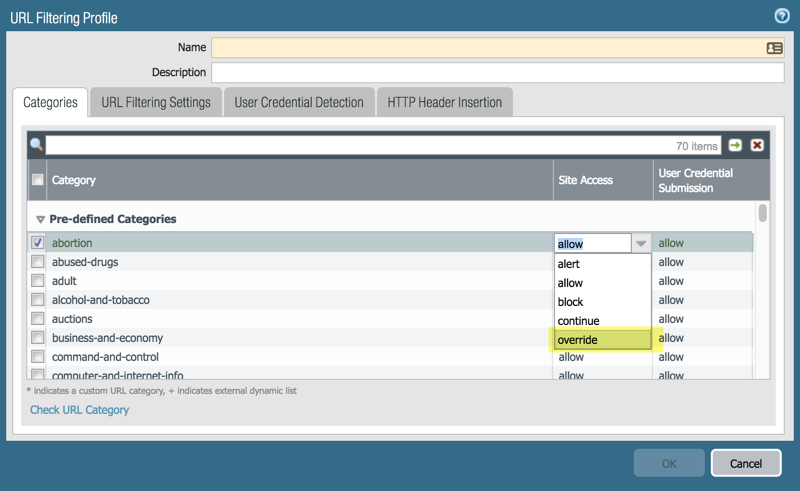Open the HTTP Header Insertion tab
Viewport: 800px width, 491px height.
tap(444, 102)
